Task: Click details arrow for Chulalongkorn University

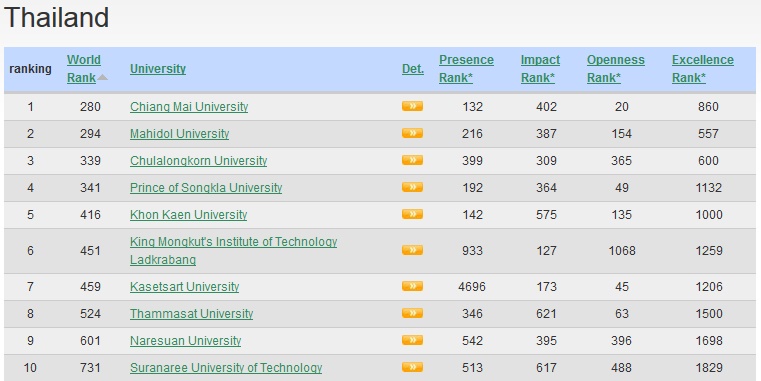Action: coord(412,160)
